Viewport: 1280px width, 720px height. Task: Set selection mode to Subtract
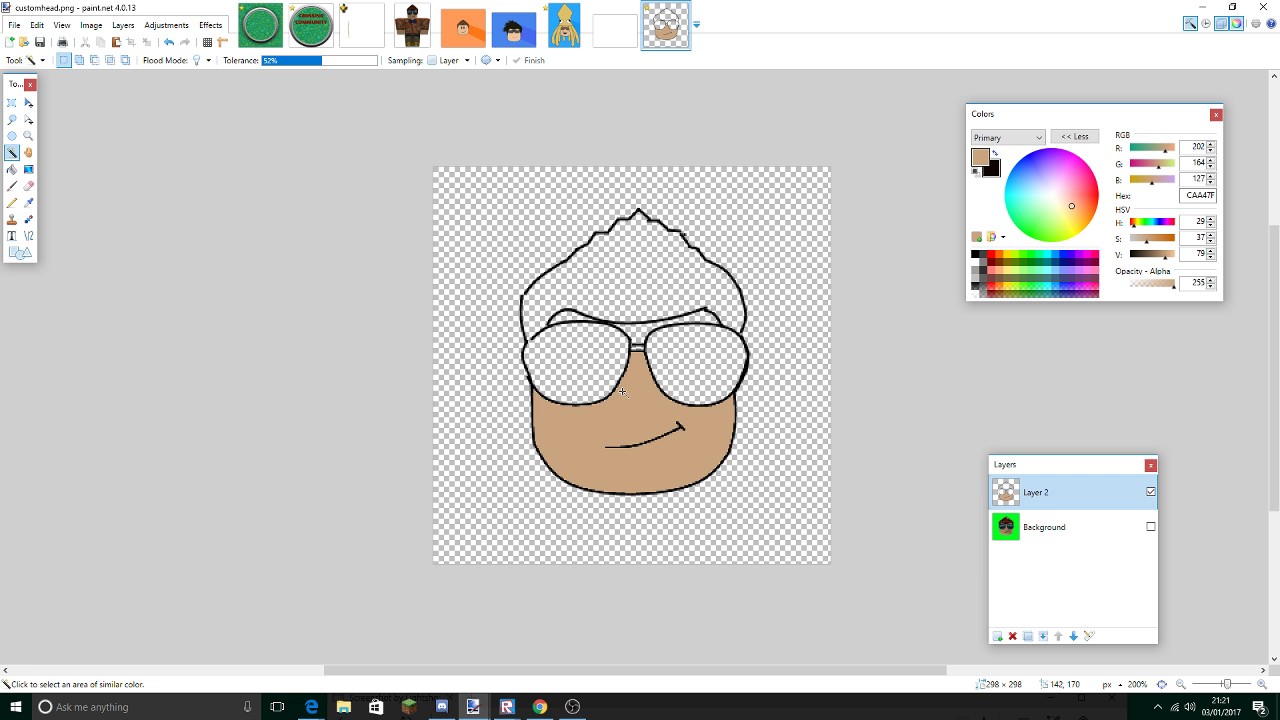click(94, 60)
